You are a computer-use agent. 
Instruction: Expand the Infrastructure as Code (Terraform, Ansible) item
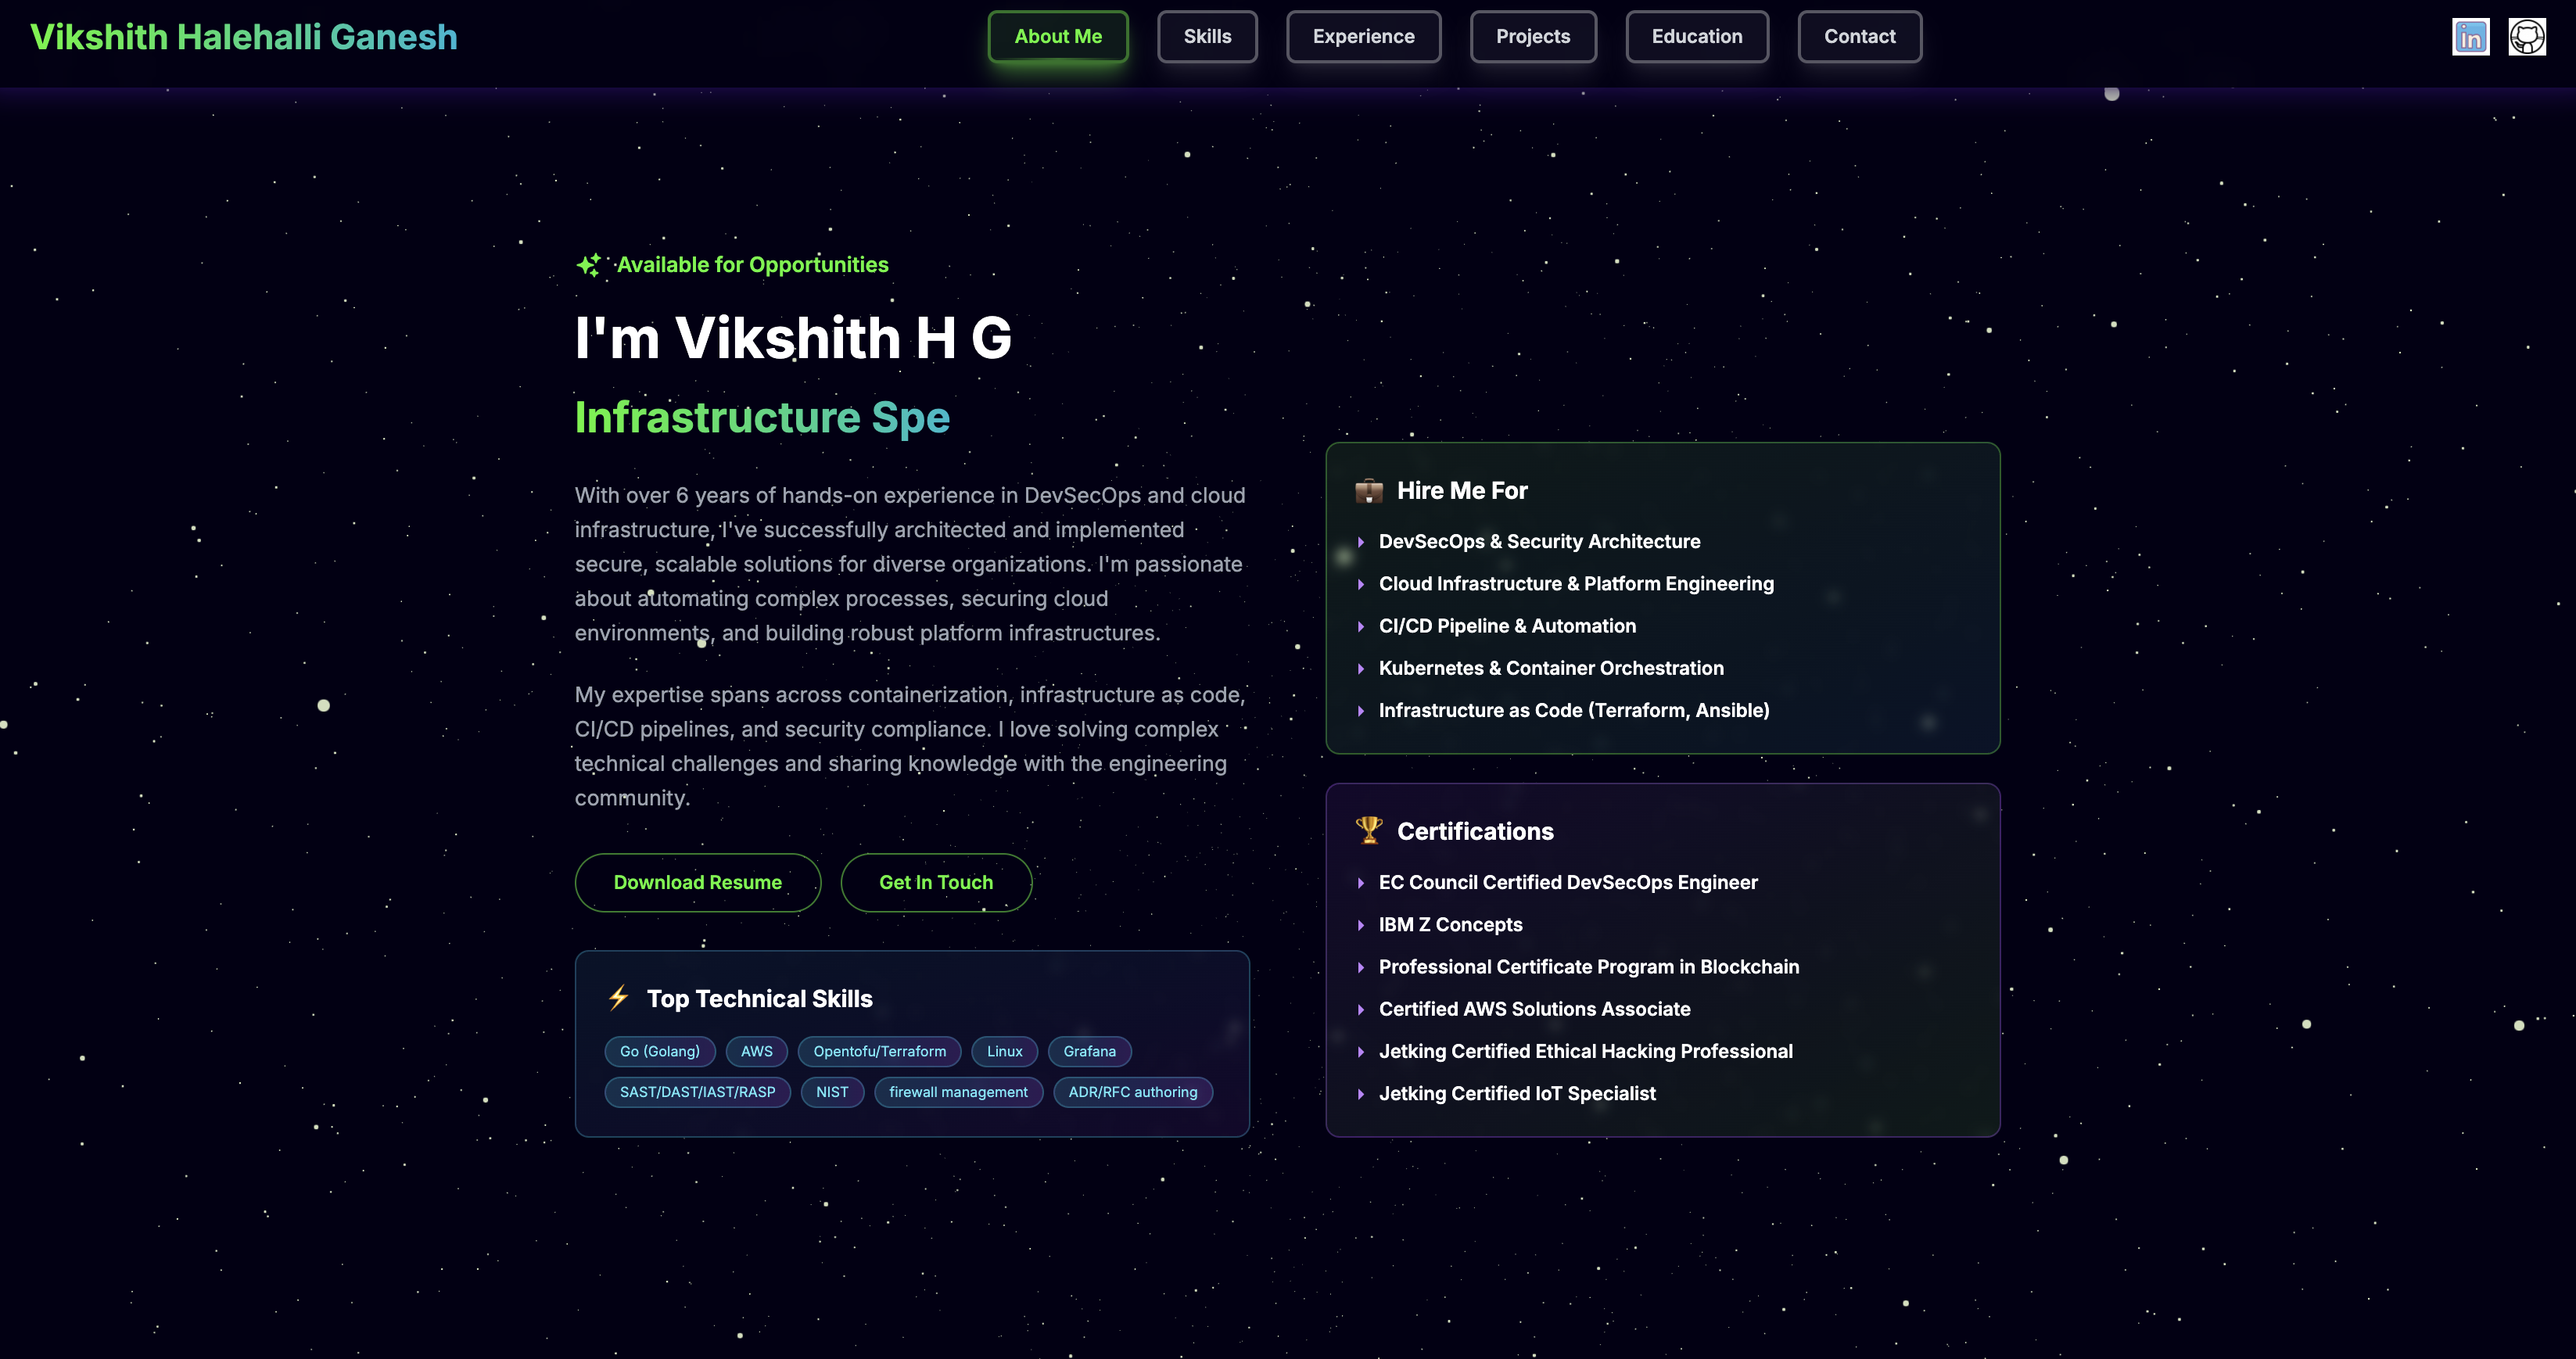(1573, 710)
